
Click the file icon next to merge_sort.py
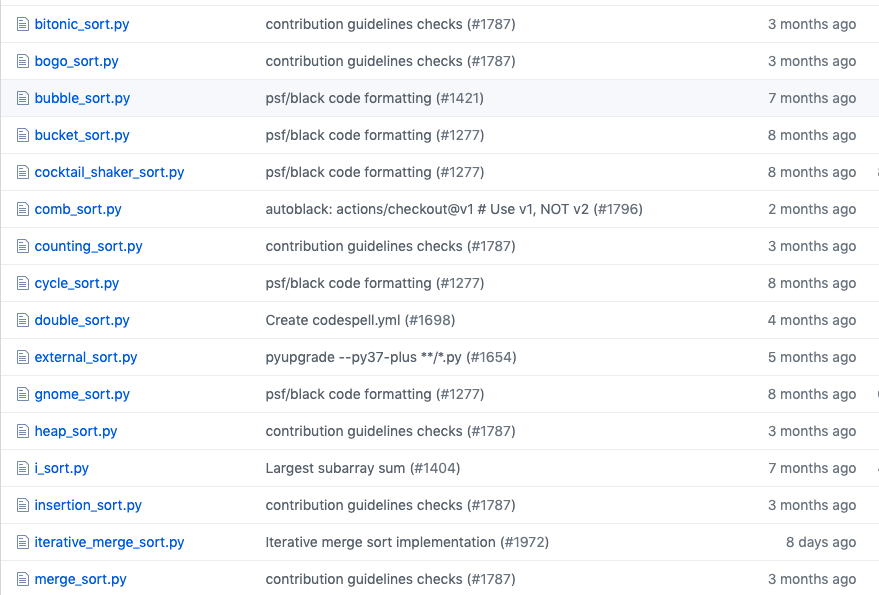22,579
